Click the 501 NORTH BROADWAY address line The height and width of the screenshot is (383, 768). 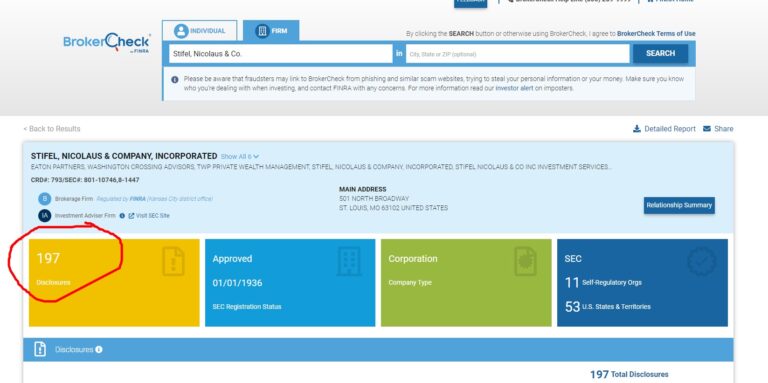374,199
